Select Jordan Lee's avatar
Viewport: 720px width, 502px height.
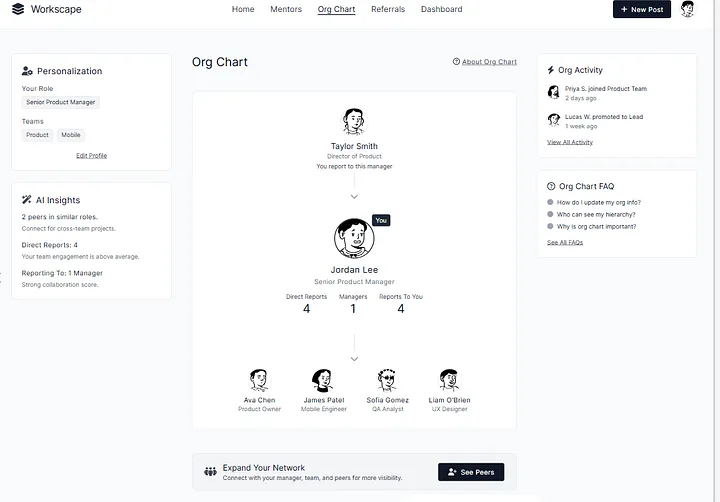[354, 238]
